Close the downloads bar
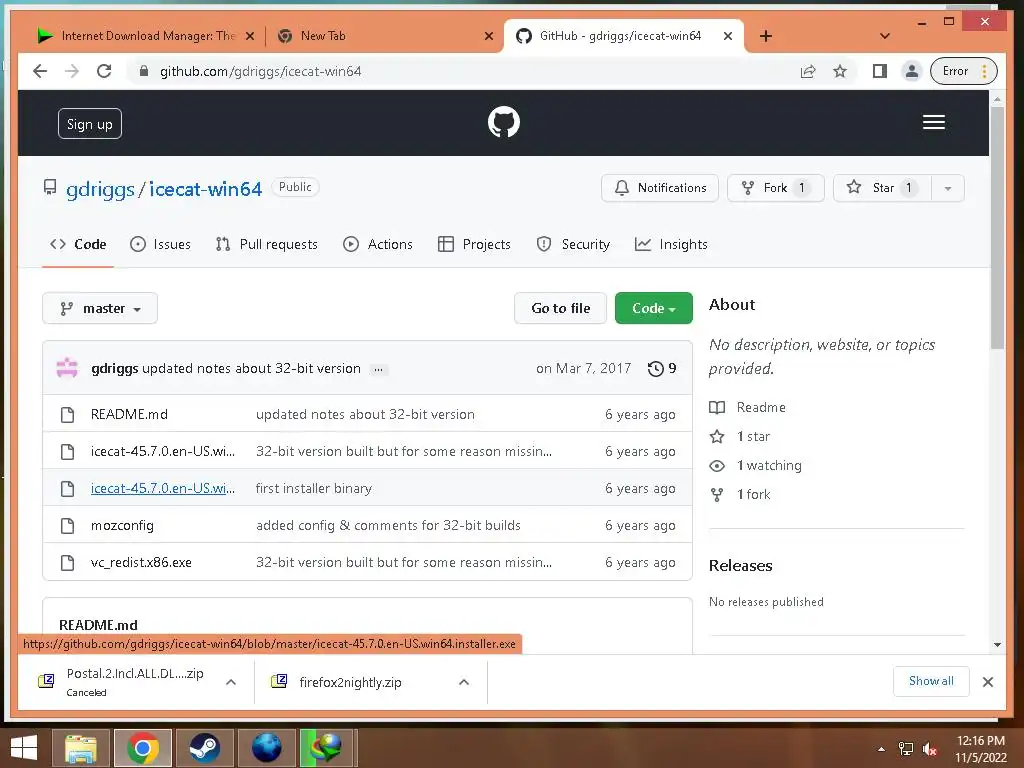Screen dimensions: 1024x768 pos(987,682)
